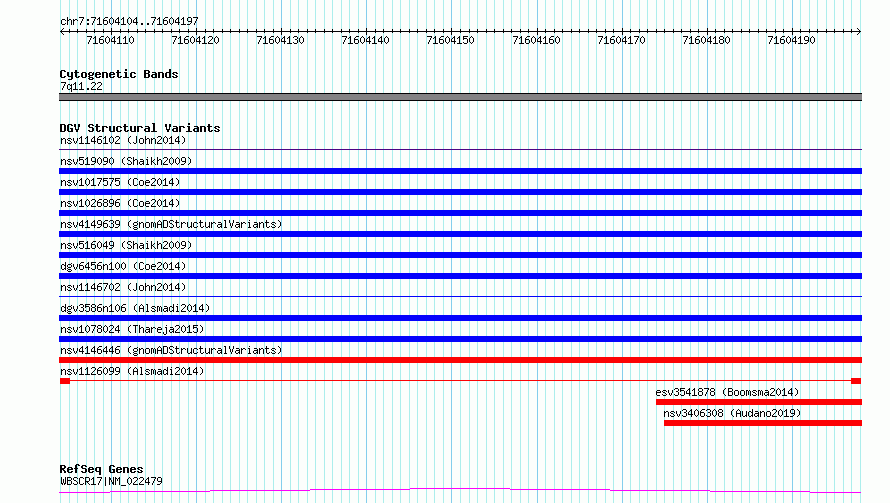Click ruler position 71604150
Screen dimensions: 890x503
[x=451, y=40]
